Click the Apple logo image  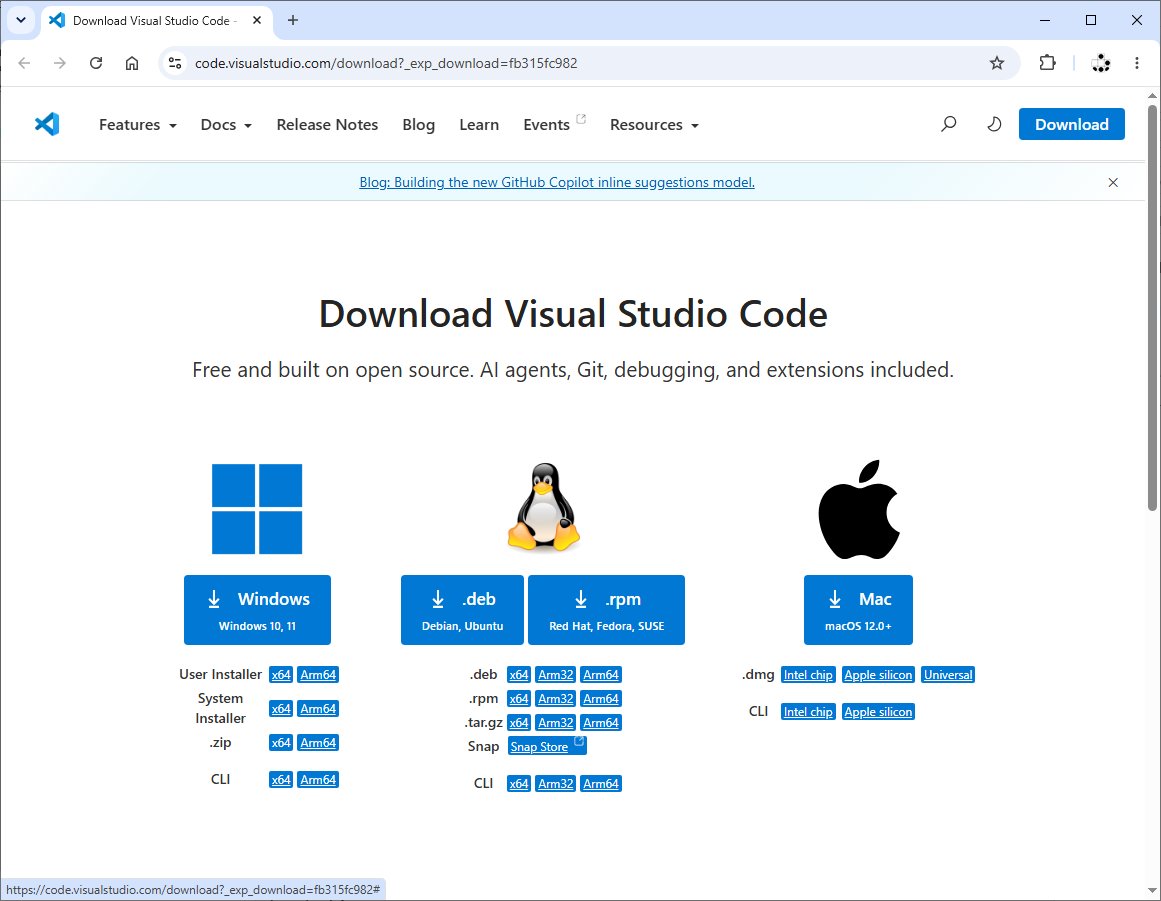[859, 509]
